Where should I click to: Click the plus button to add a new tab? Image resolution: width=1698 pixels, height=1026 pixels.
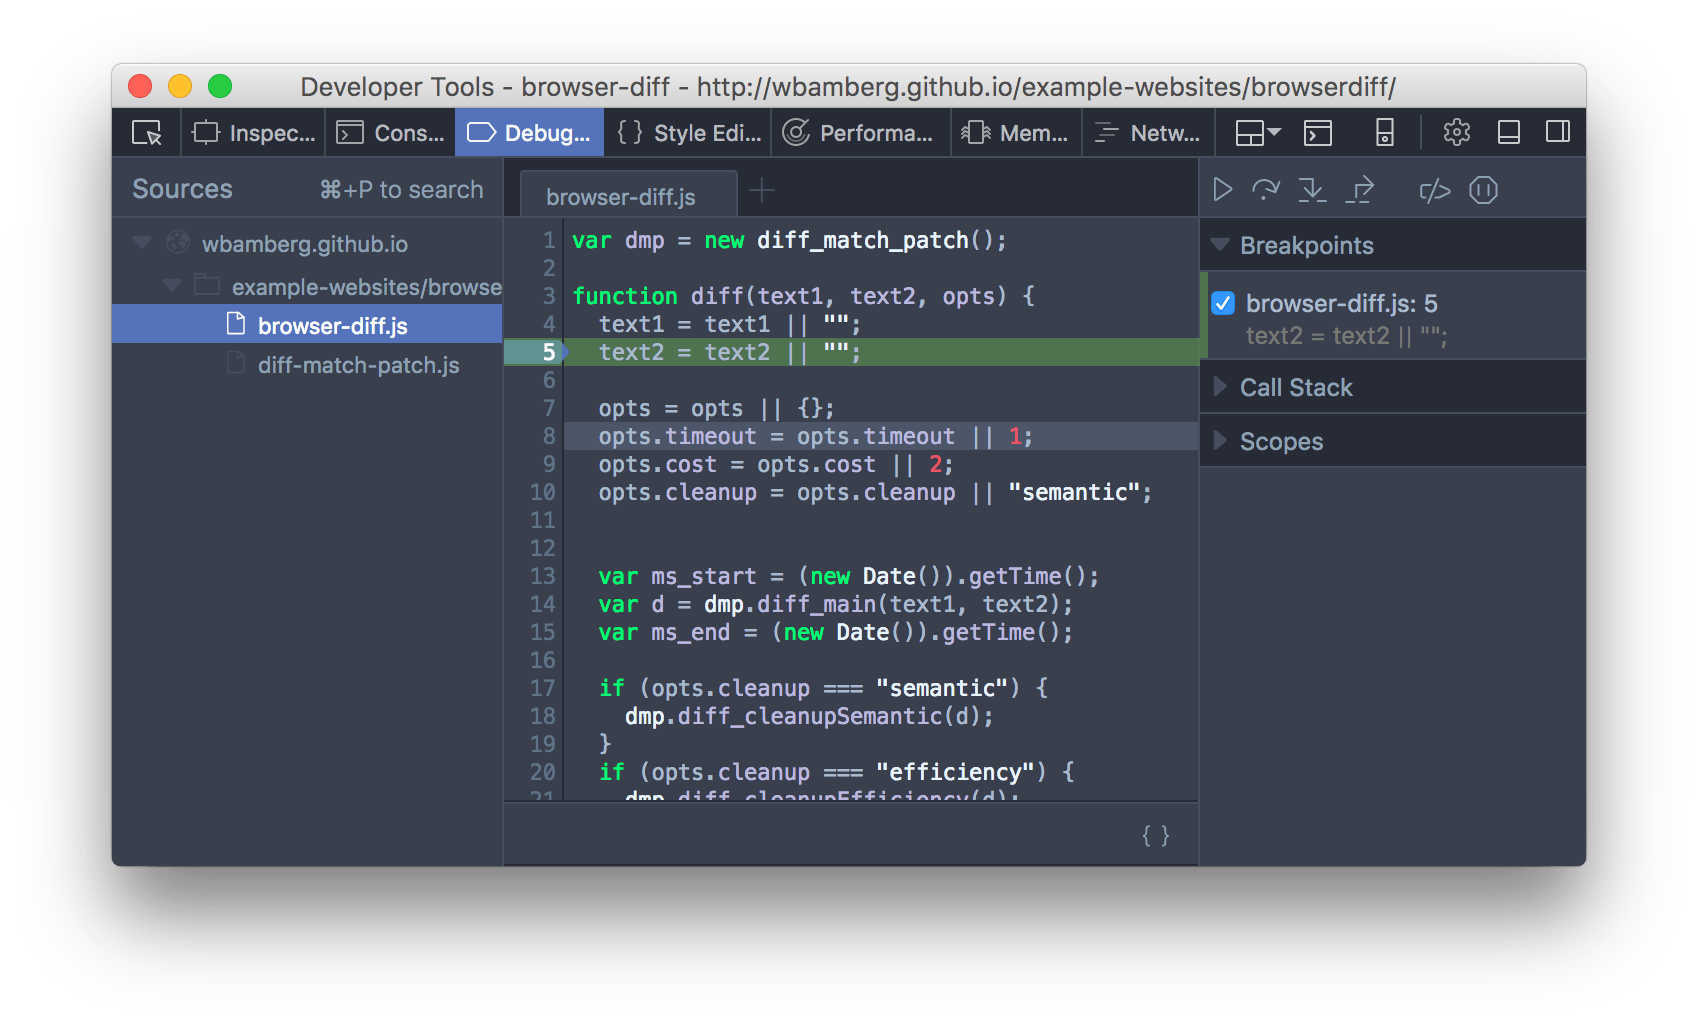[762, 191]
